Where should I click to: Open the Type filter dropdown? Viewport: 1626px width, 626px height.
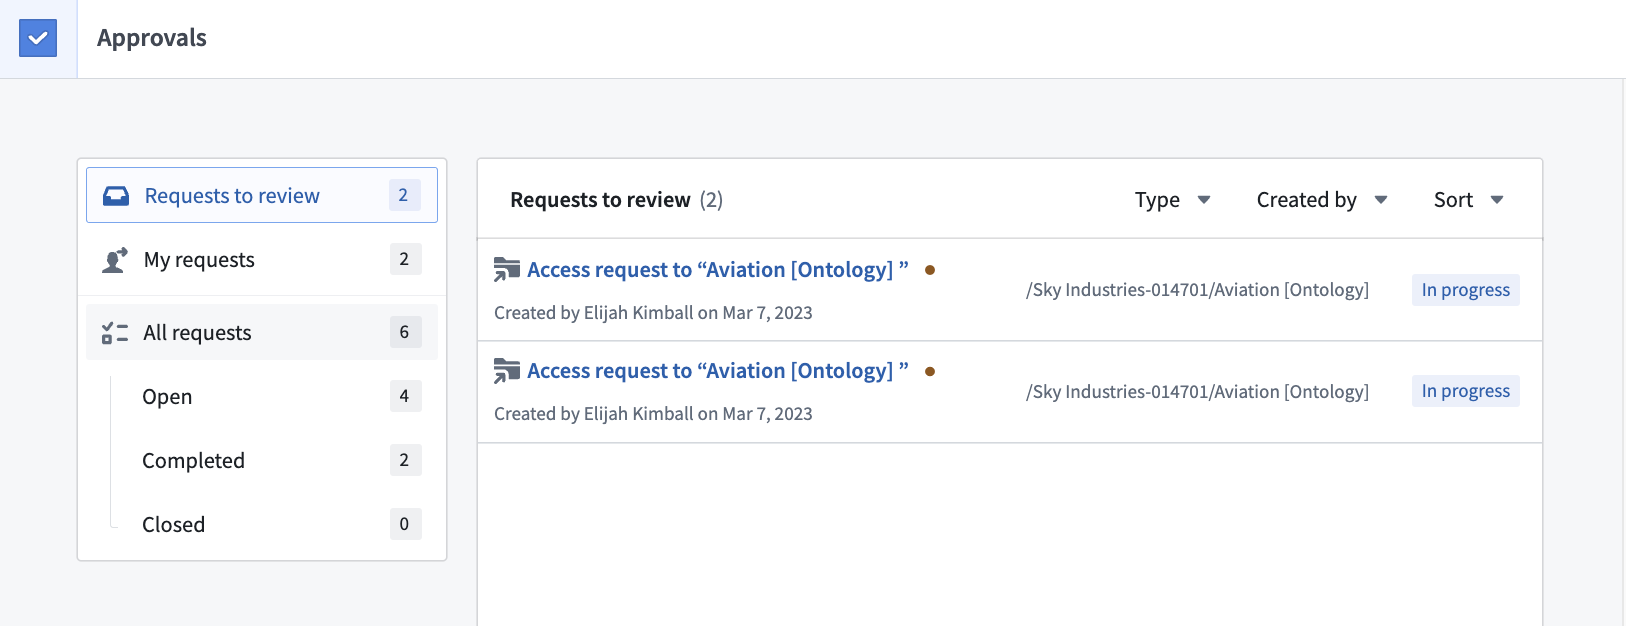pyautogui.click(x=1173, y=200)
